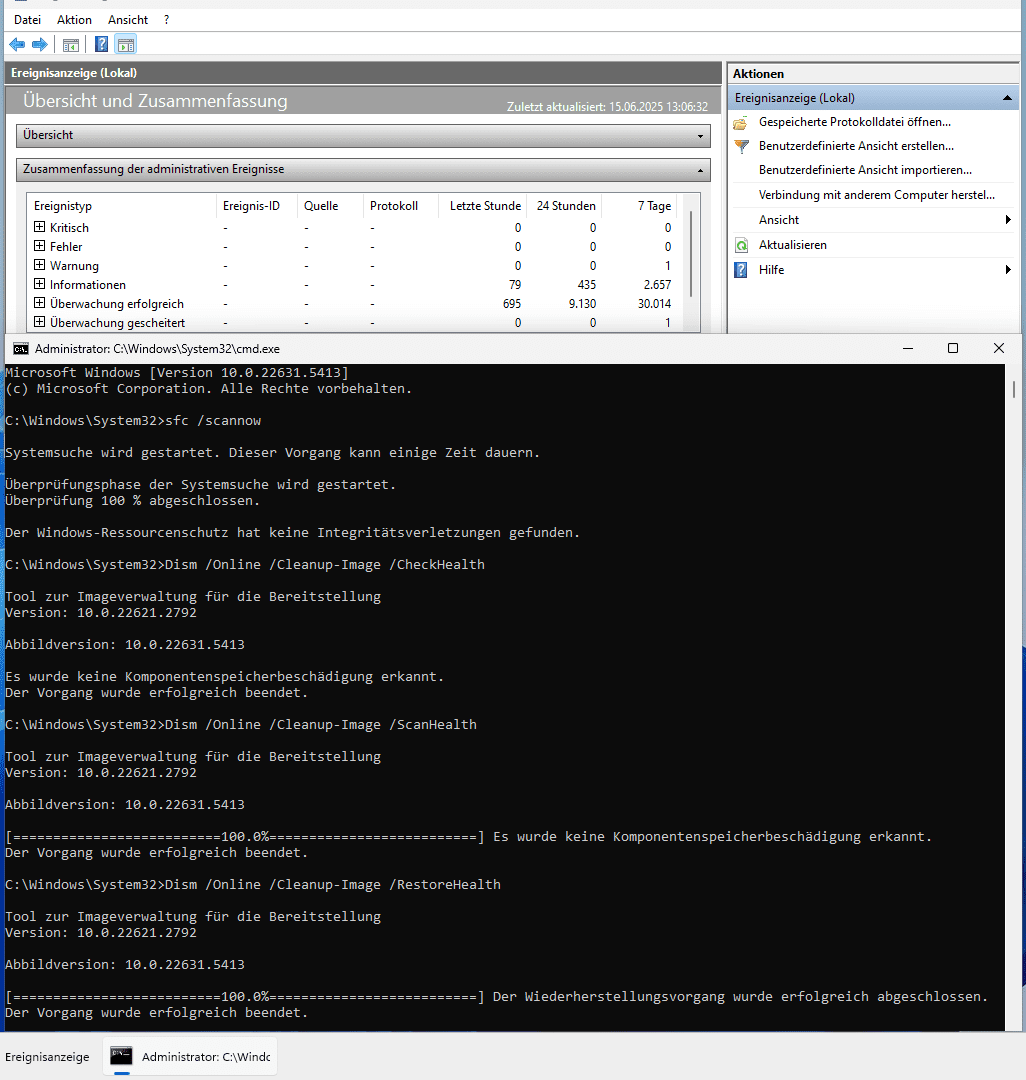The height and width of the screenshot is (1080, 1026).
Task: Expand the Überwachung erfolgreich row
Action: tap(39, 303)
